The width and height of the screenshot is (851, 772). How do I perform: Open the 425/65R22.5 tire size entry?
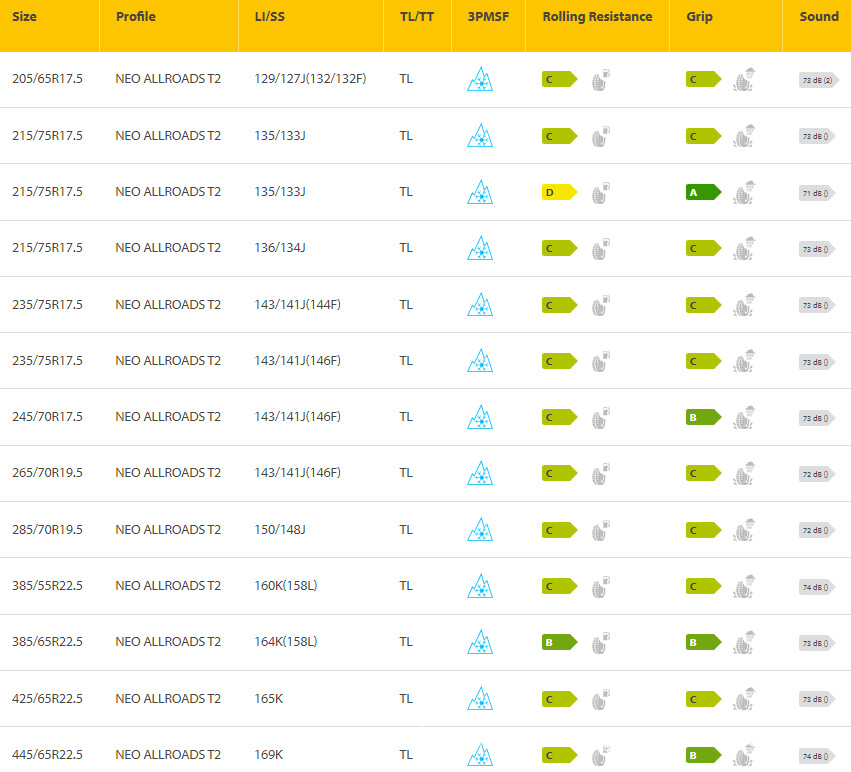click(47, 698)
